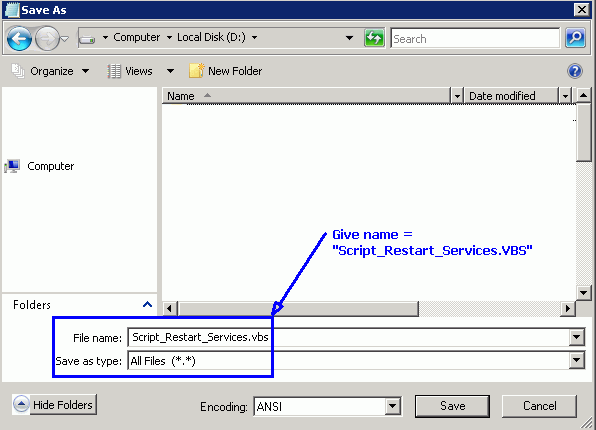Click the Cancel button
The height and width of the screenshot is (430, 596).
(x=539, y=406)
